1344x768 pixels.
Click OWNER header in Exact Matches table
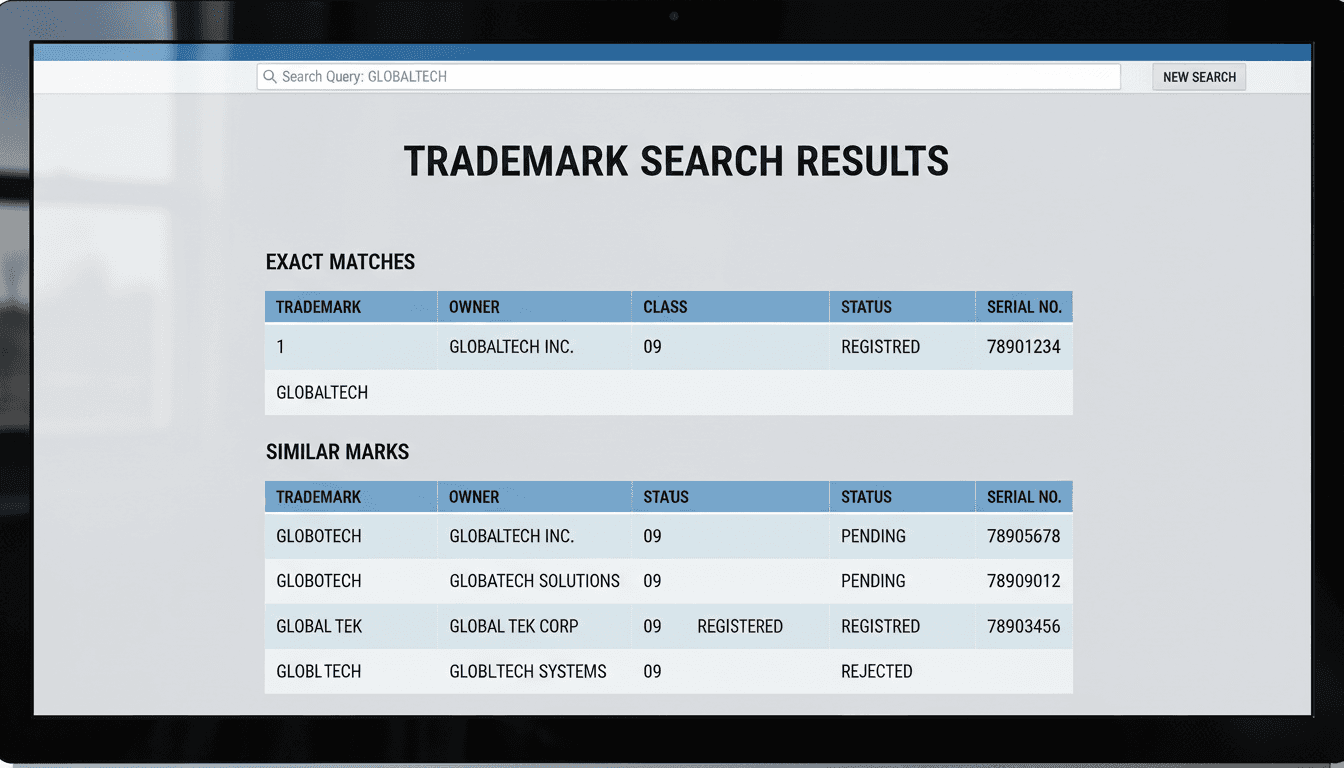tap(474, 307)
